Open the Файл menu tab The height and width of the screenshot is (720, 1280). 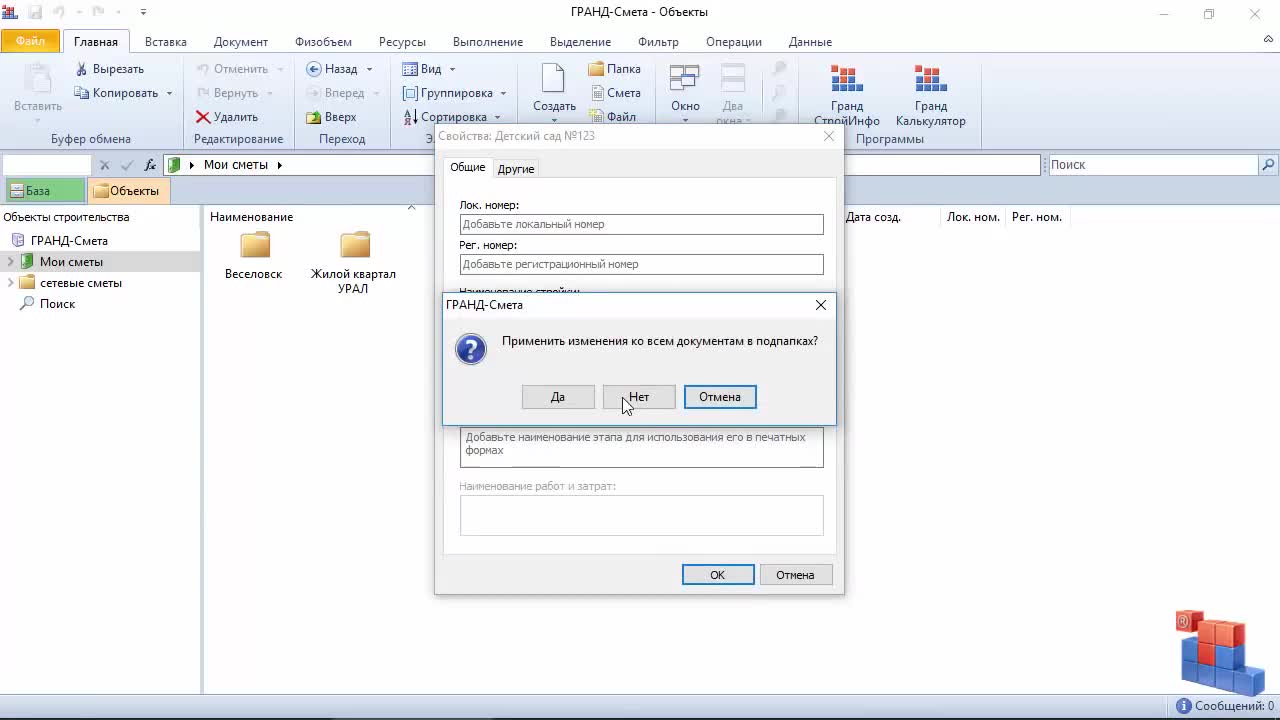coord(30,41)
